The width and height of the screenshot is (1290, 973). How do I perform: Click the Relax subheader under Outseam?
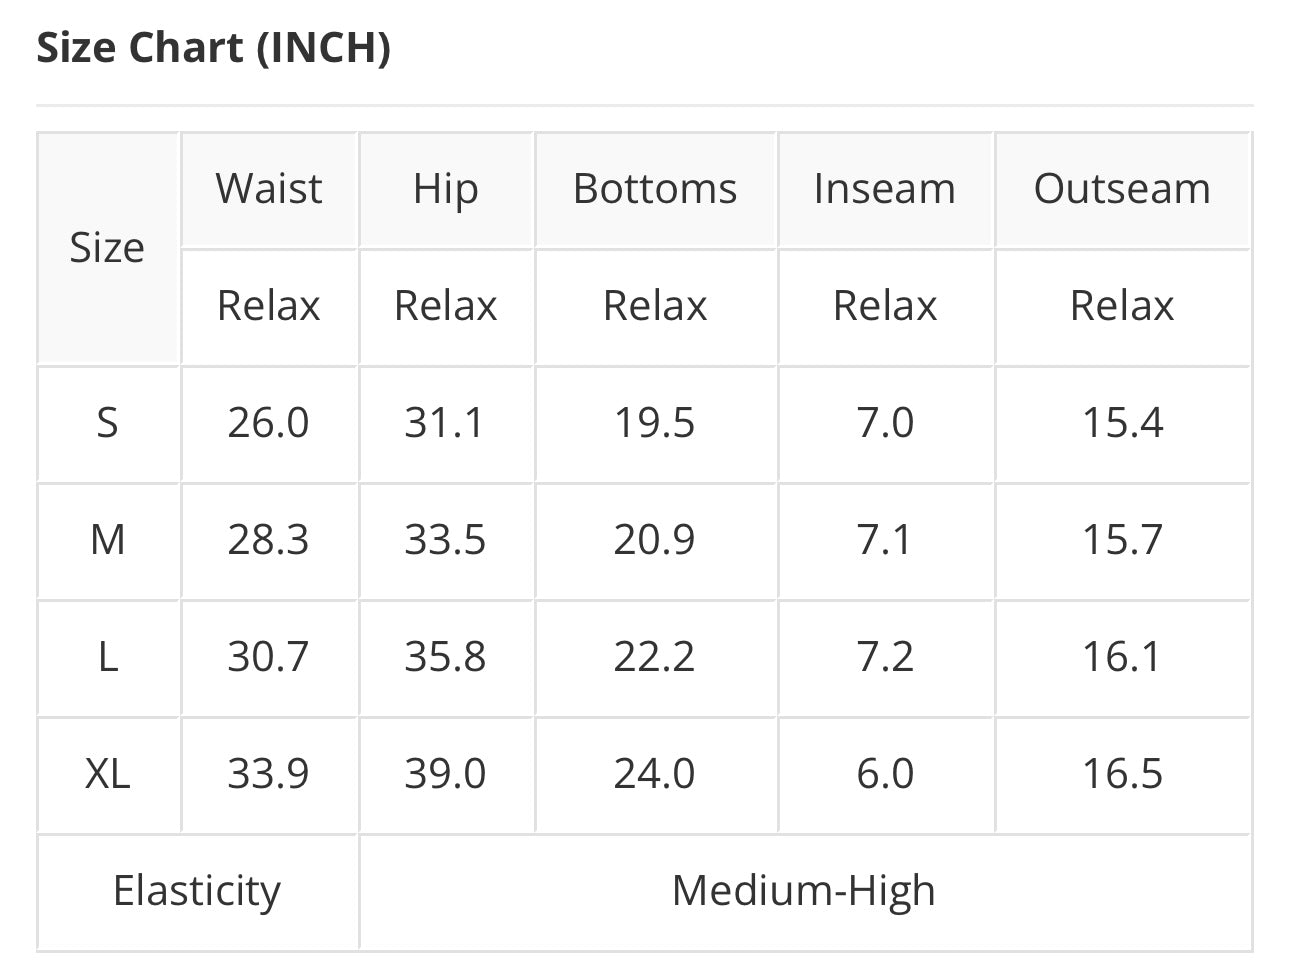1122,306
